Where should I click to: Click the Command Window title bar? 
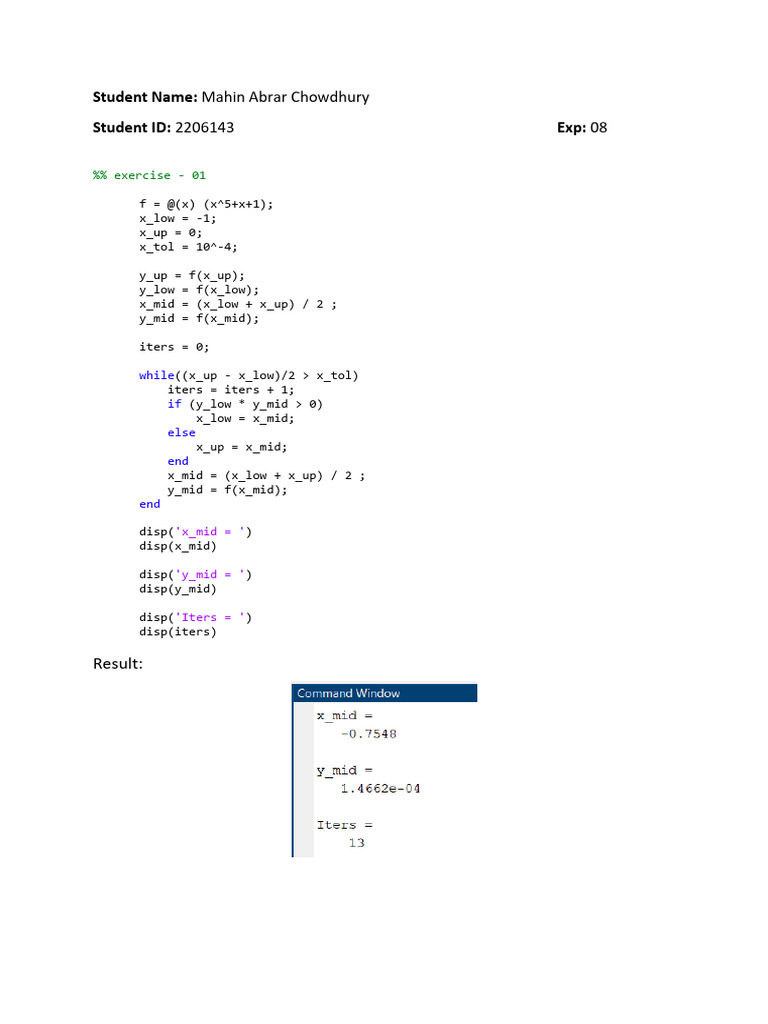point(385,693)
